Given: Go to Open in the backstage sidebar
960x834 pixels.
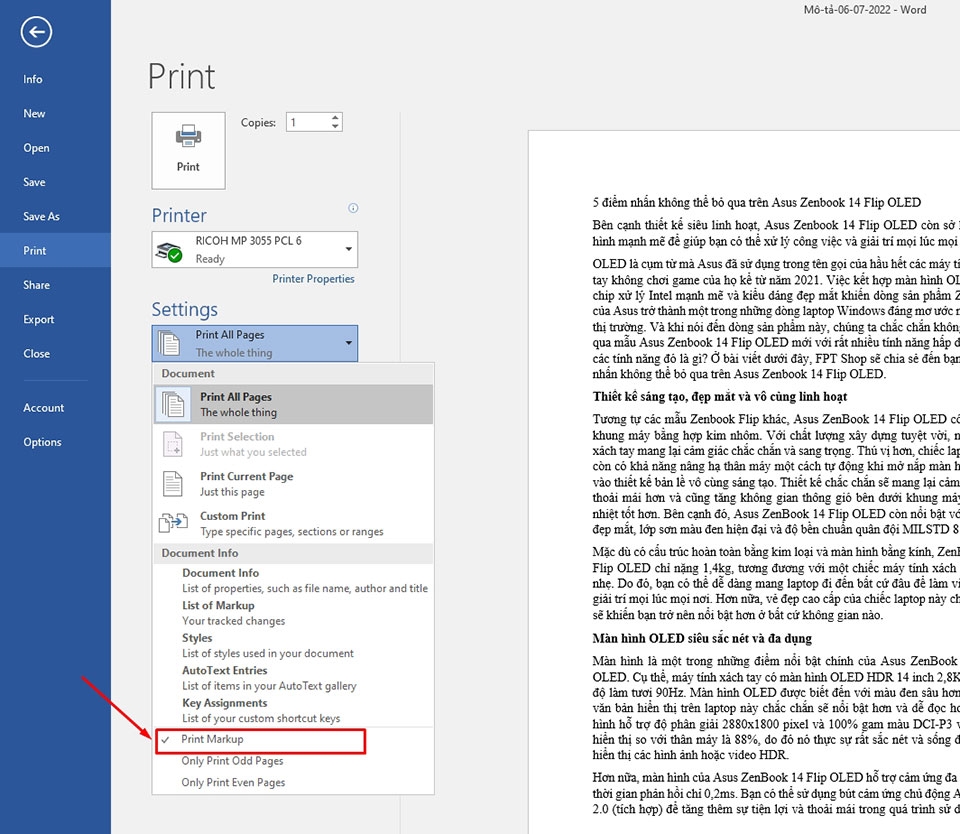Looking at the screenshot, I should (x=55, y=148).
